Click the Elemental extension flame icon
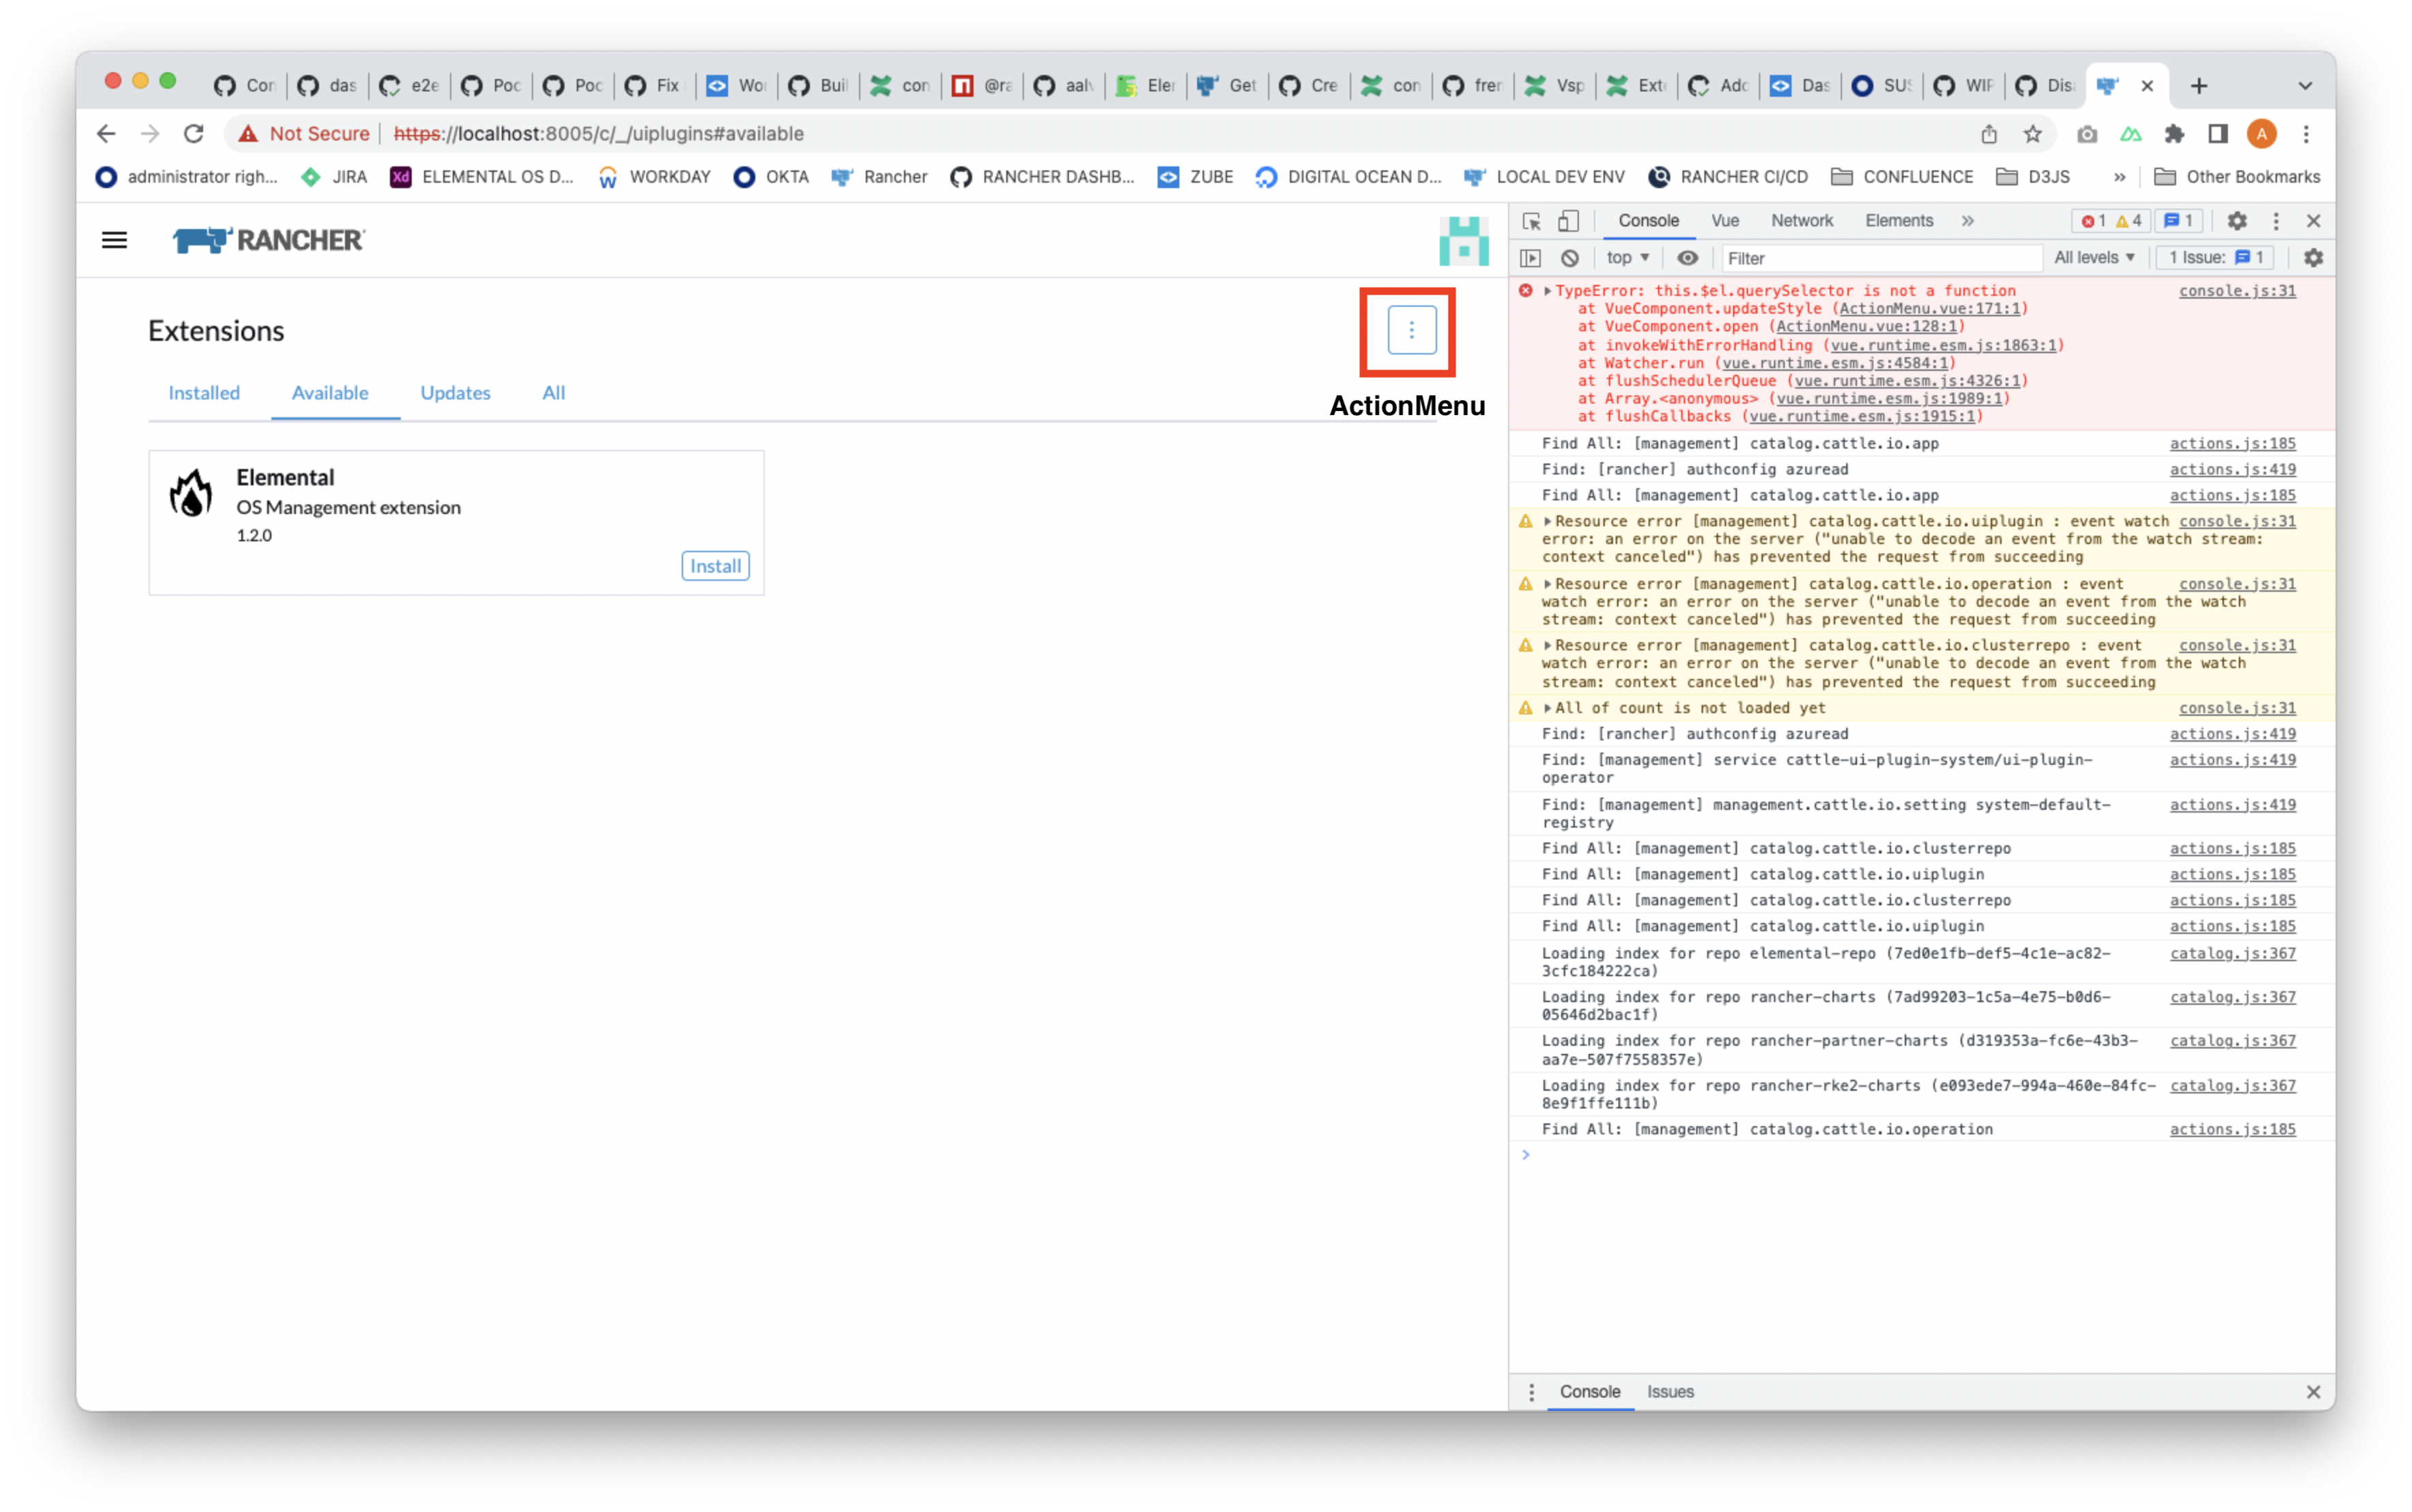The width and height of the screenshot is (2412, 1512). (x=191, y=492)
